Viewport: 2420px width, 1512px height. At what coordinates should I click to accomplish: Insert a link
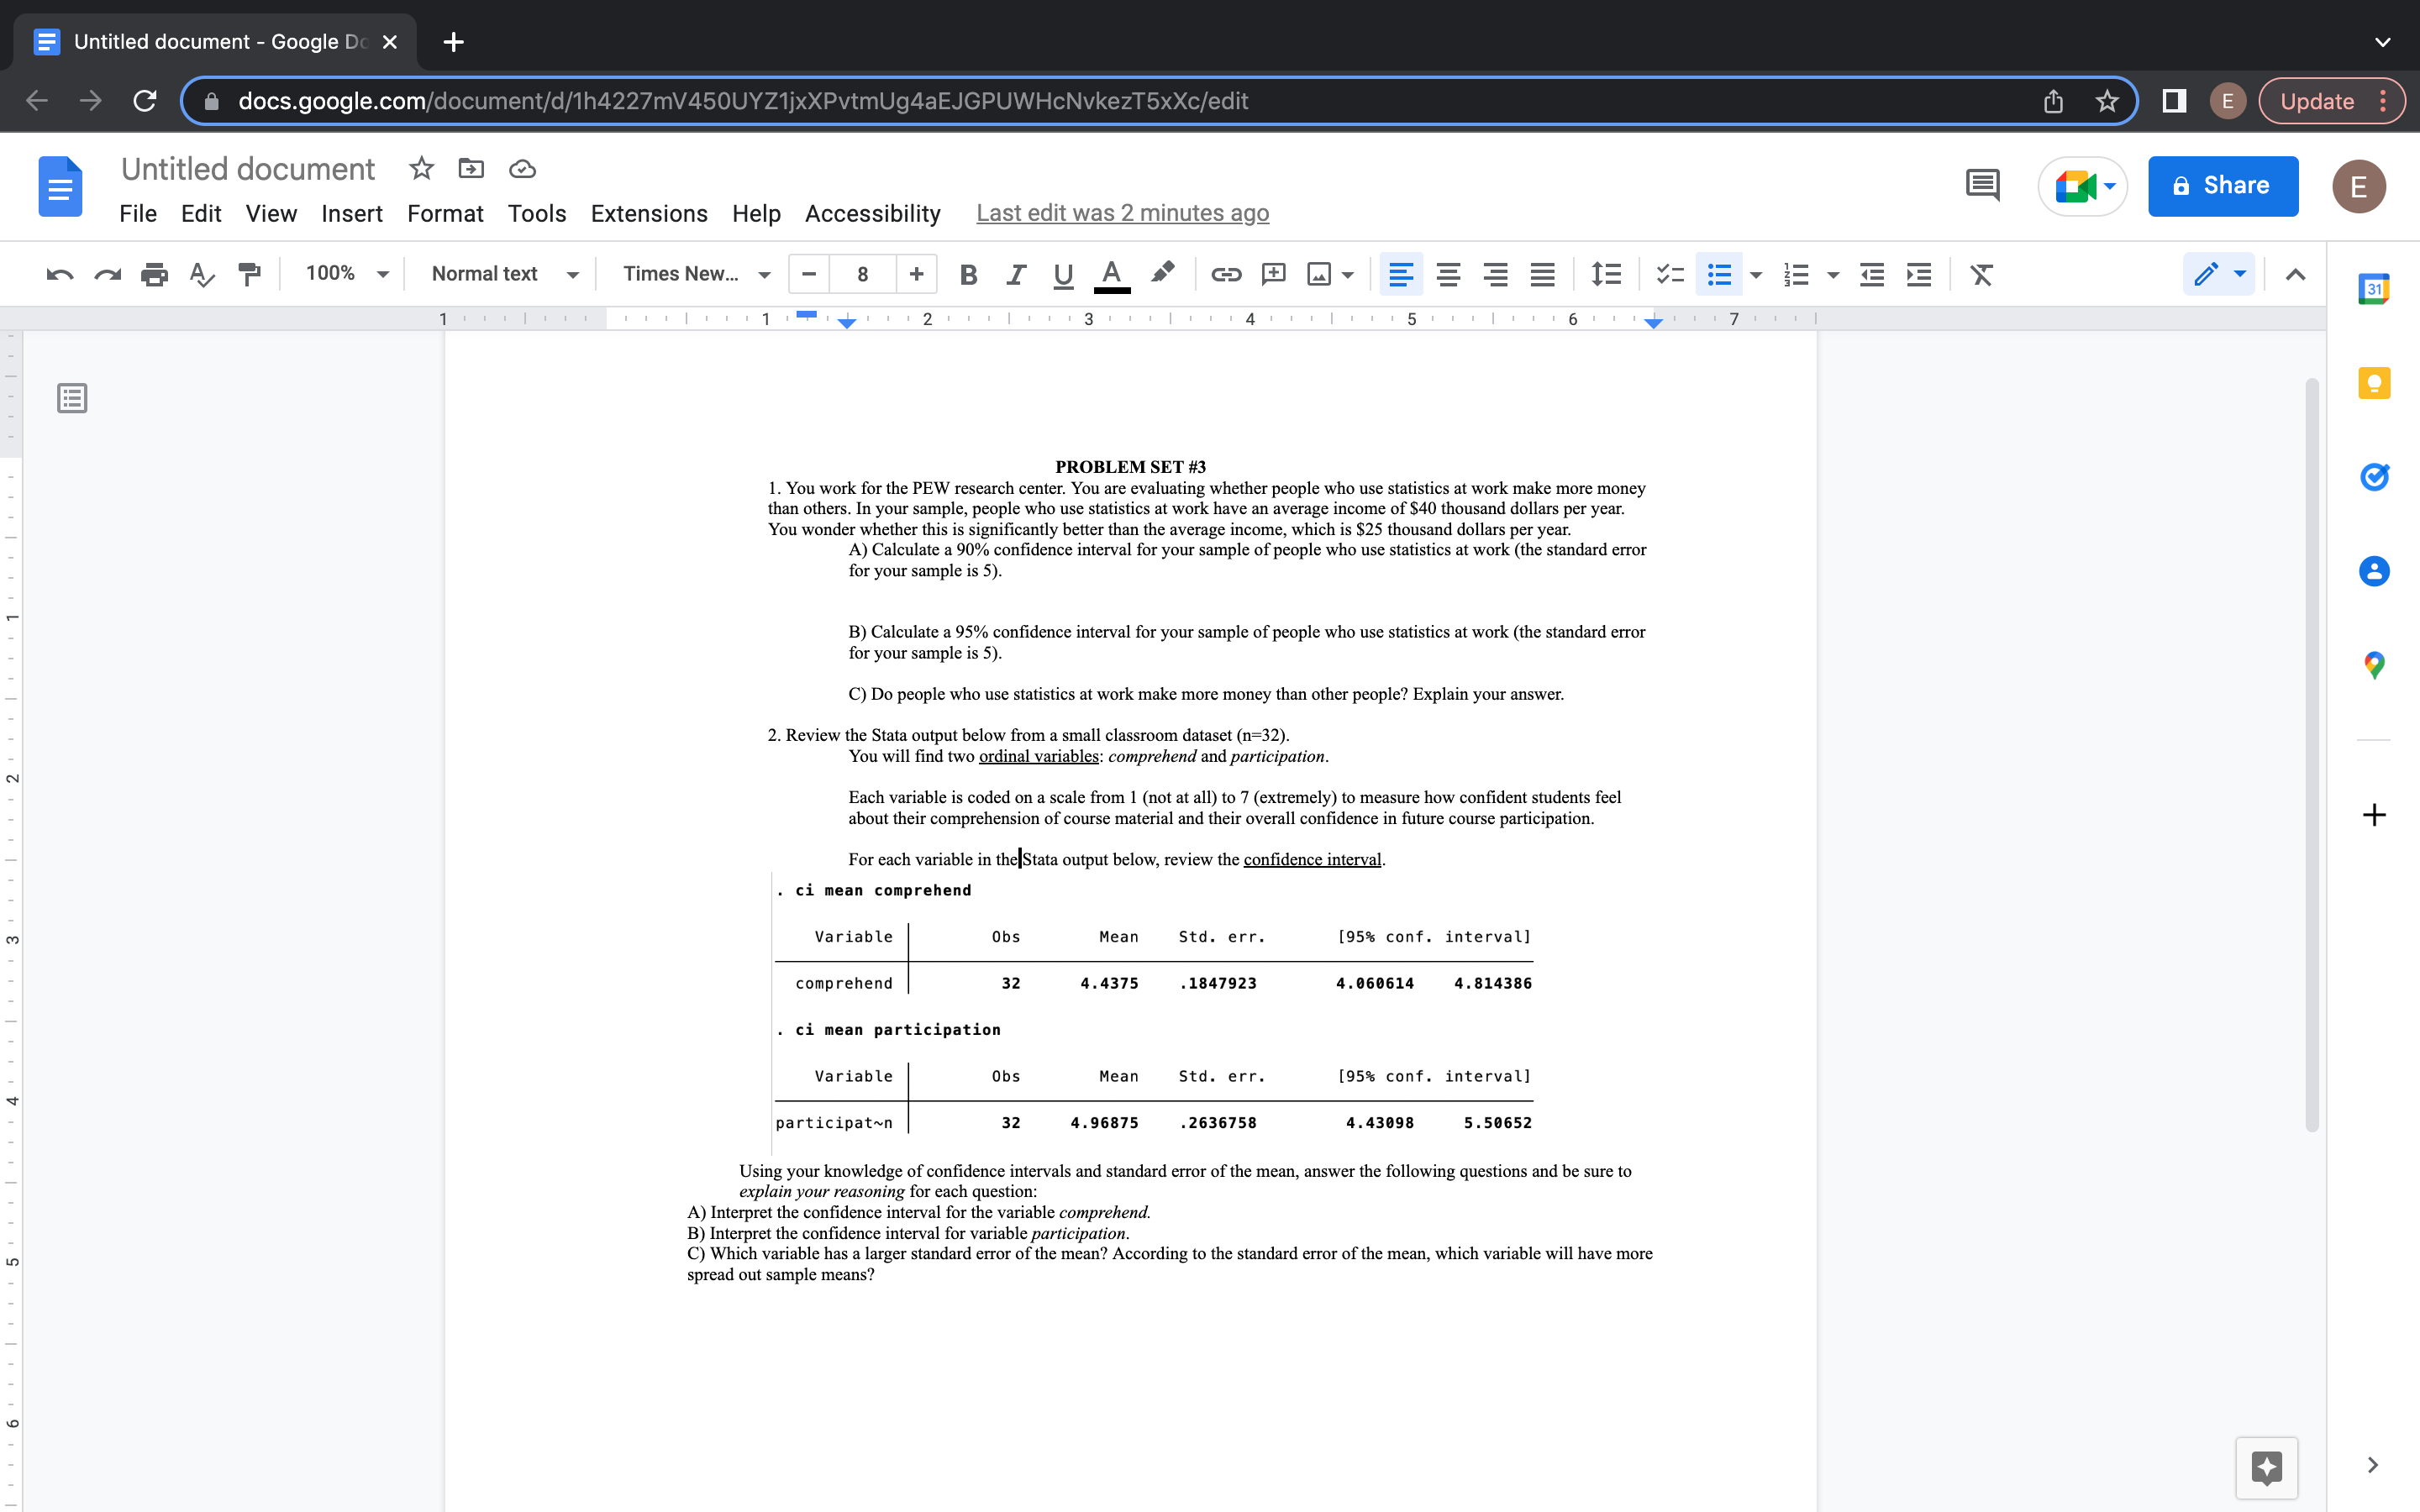[x=1225, y=274]
